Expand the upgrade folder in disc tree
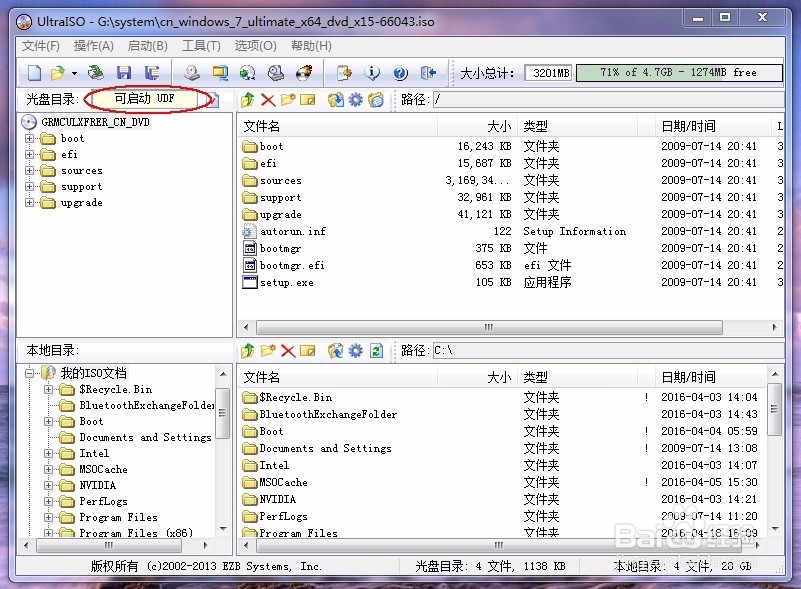This screenshot has height=589, width=801. [x=30, y=203]
